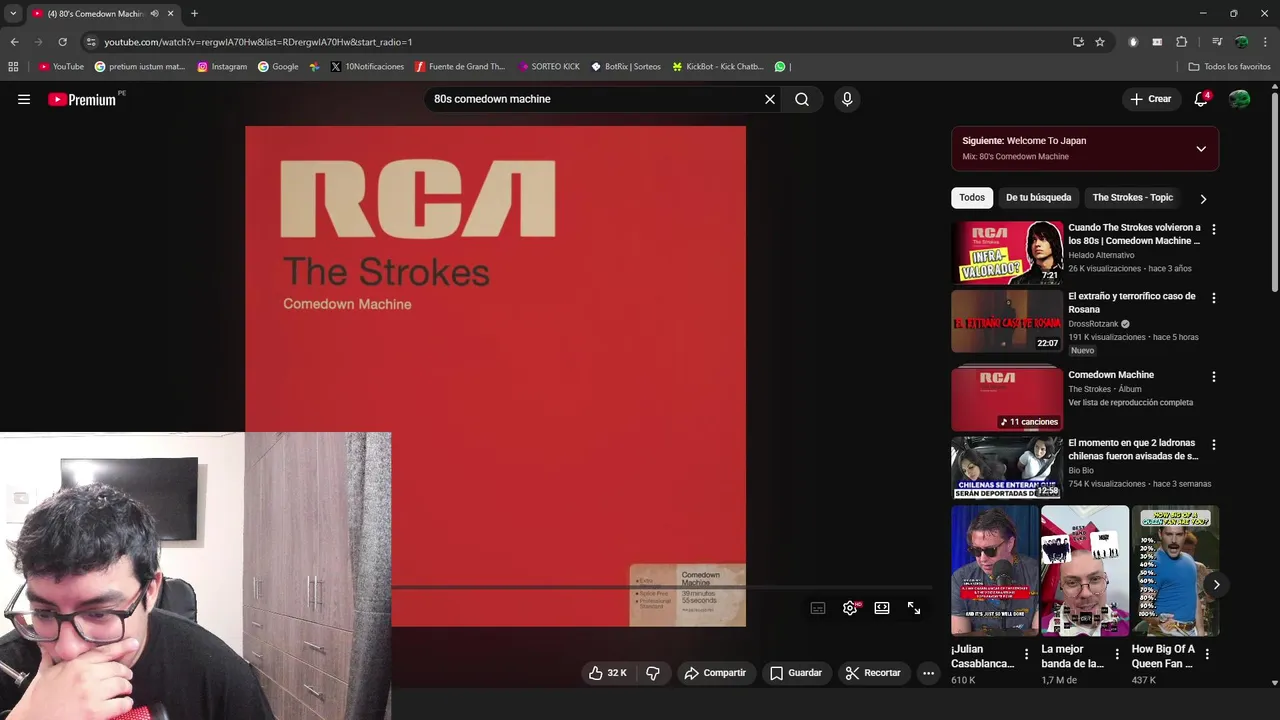Screen dimensions: 1280x720
Task: Run the search with the magnifier button
Action: (x=802, y=99)
